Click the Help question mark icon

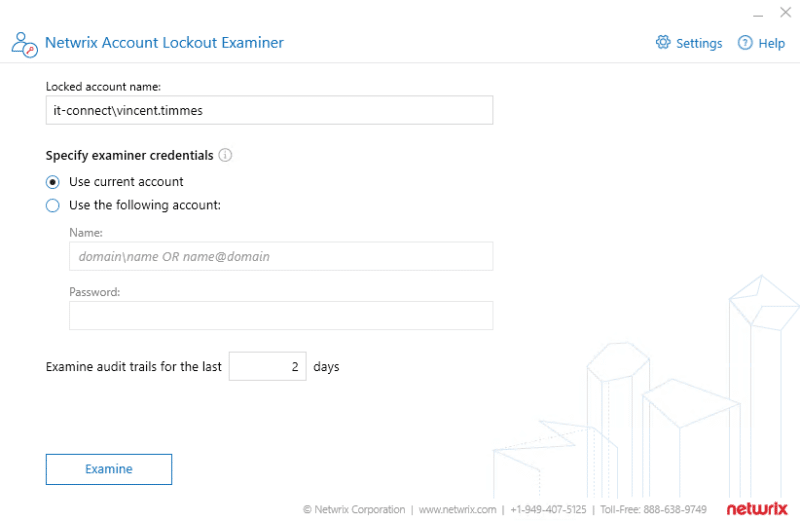pos(745,43)
